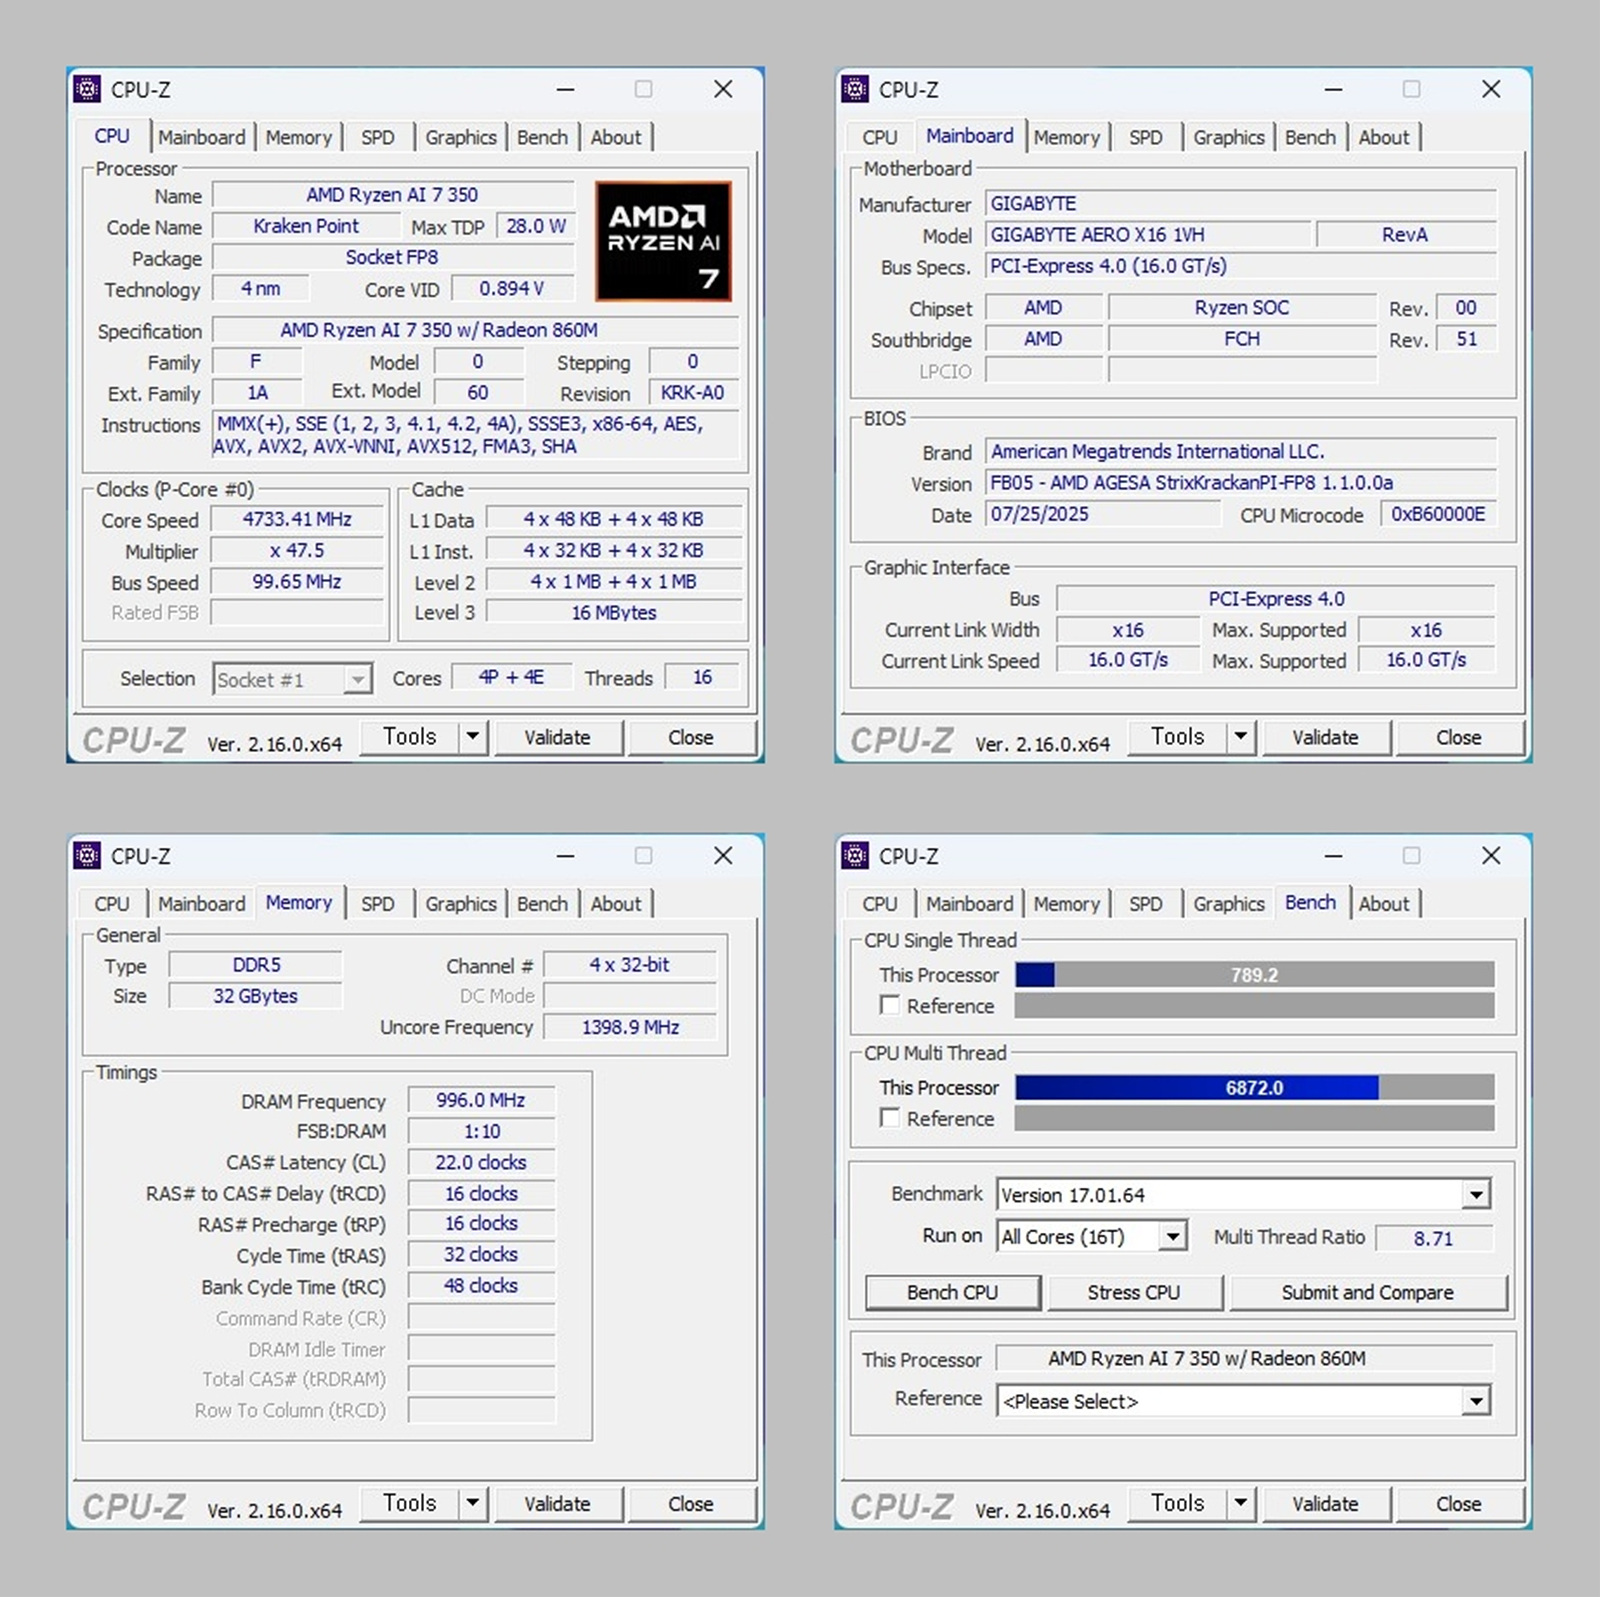Click the single thread score bar 789.2

click(x=1255, y=975)
